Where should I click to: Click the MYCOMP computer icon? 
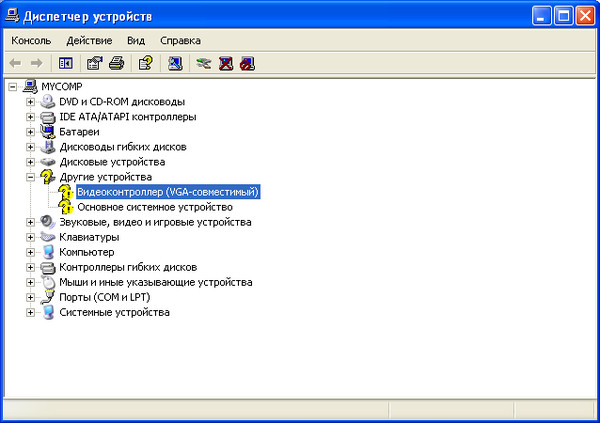click(x=30, y=87)
